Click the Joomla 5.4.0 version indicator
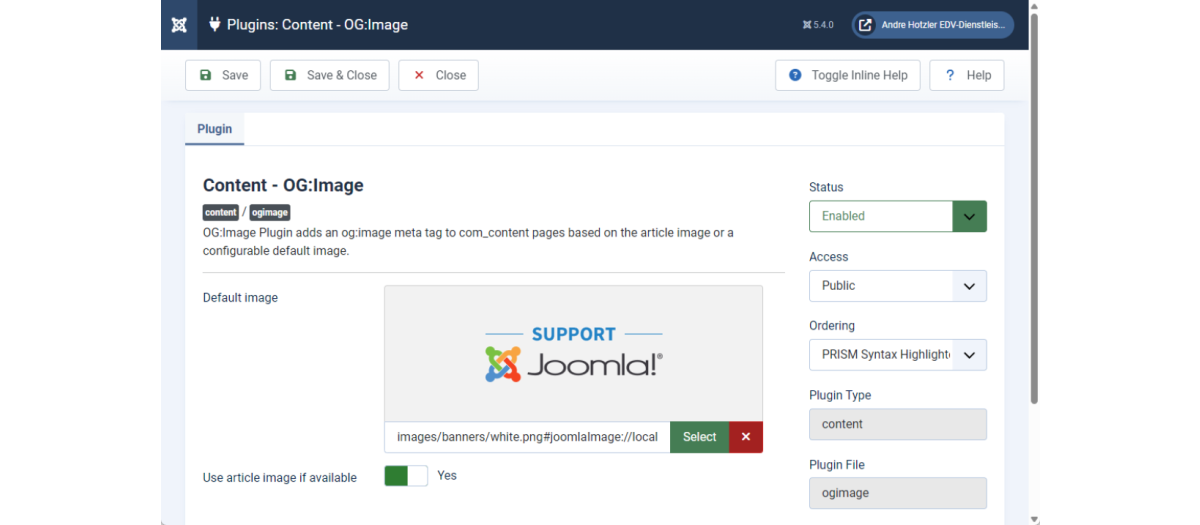This screenshot has width=1200, height=525. tap(818, 25)
